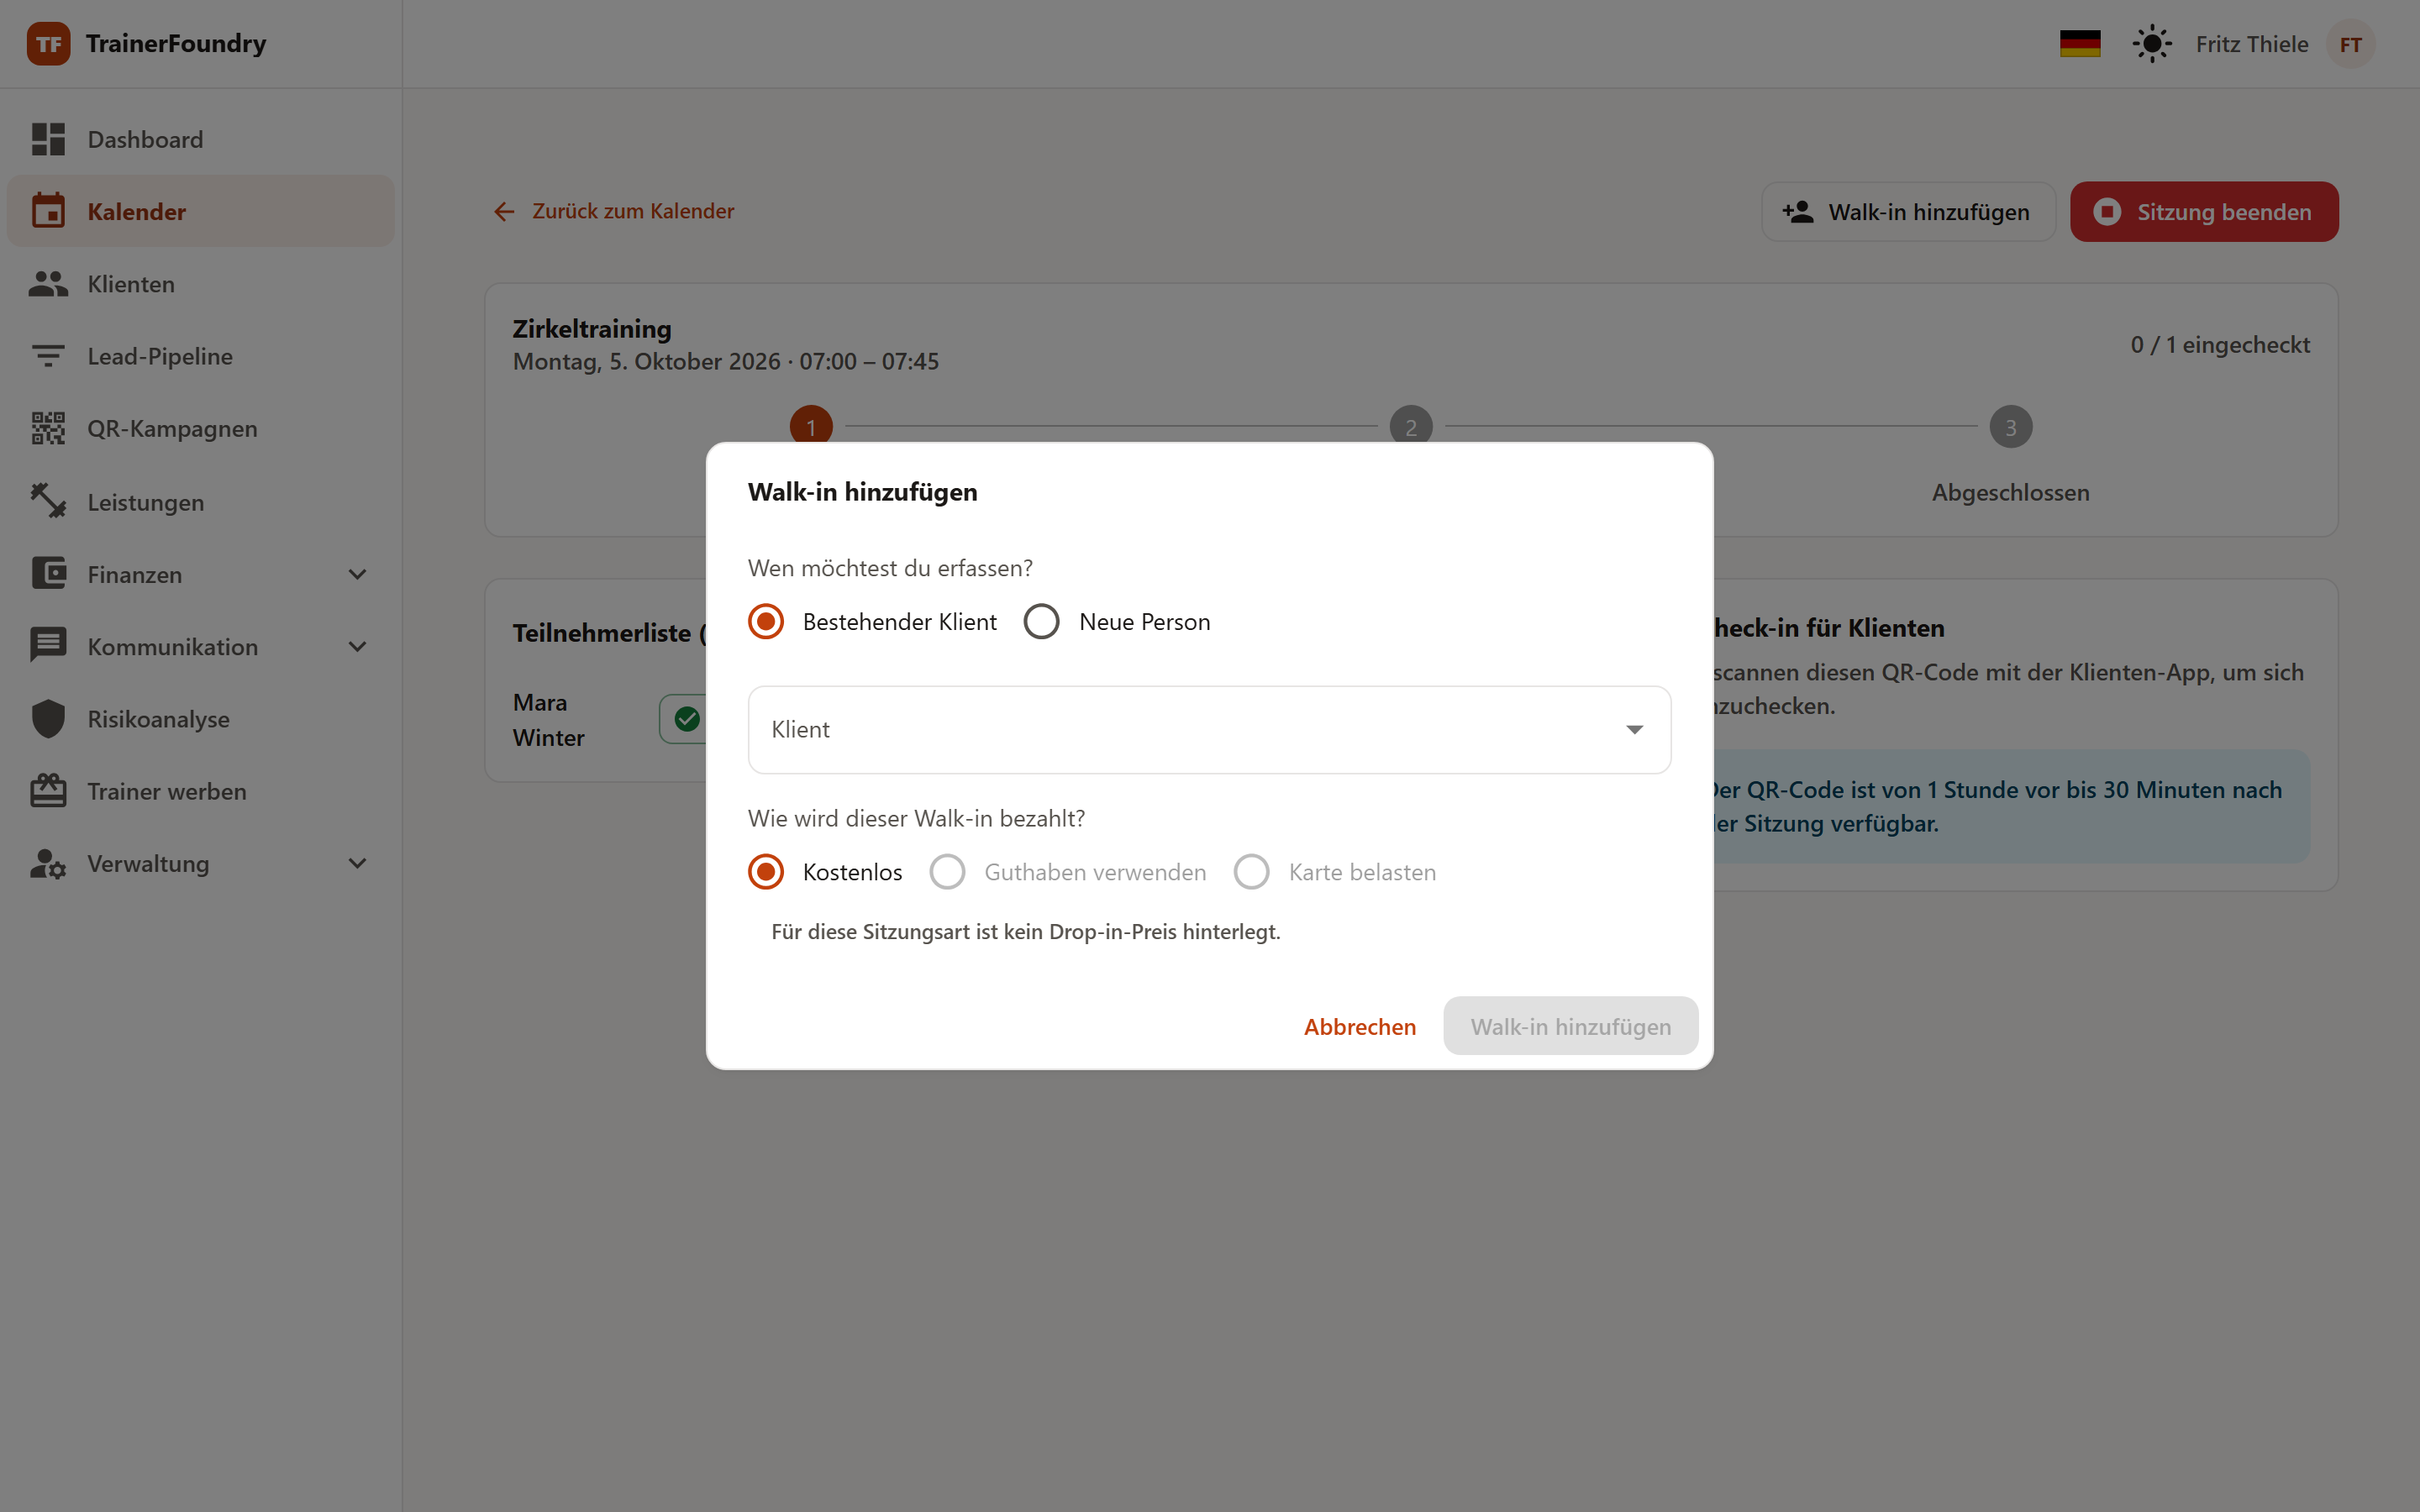The height and width of the screenshot is (1512, 2420).
Task: Open Risikoanalyse menu item
Action: [200, 719]
